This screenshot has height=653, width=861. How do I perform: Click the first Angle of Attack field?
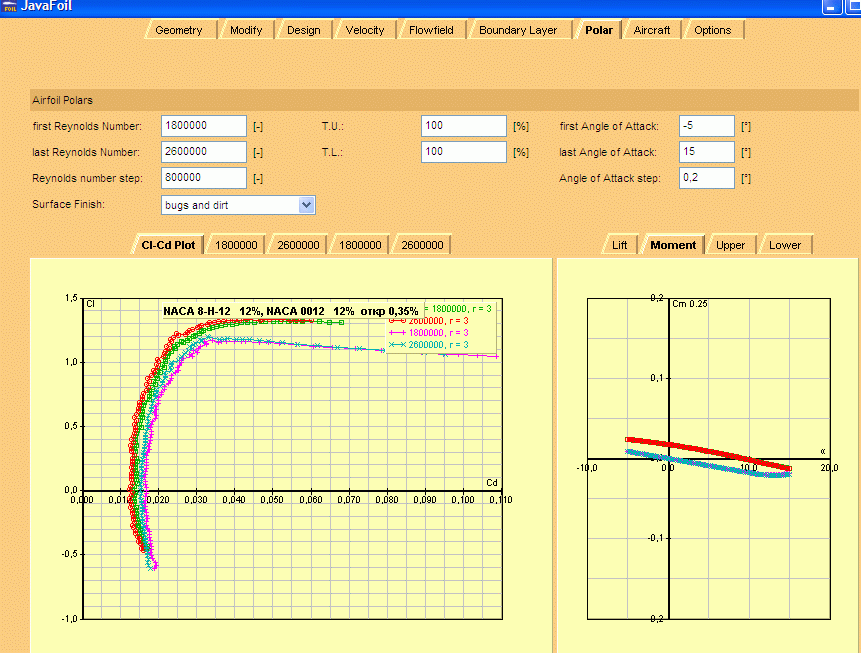(706, 126)
